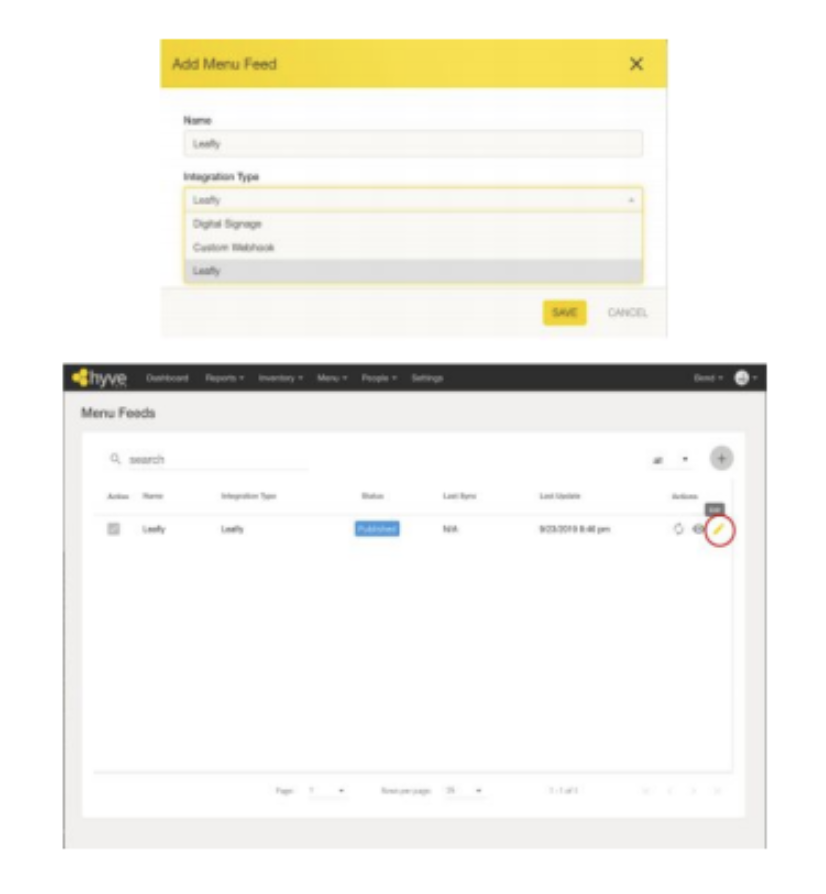Click the hyve logo
This screenshot has height=894, width=826.
[x=100, y=377]
